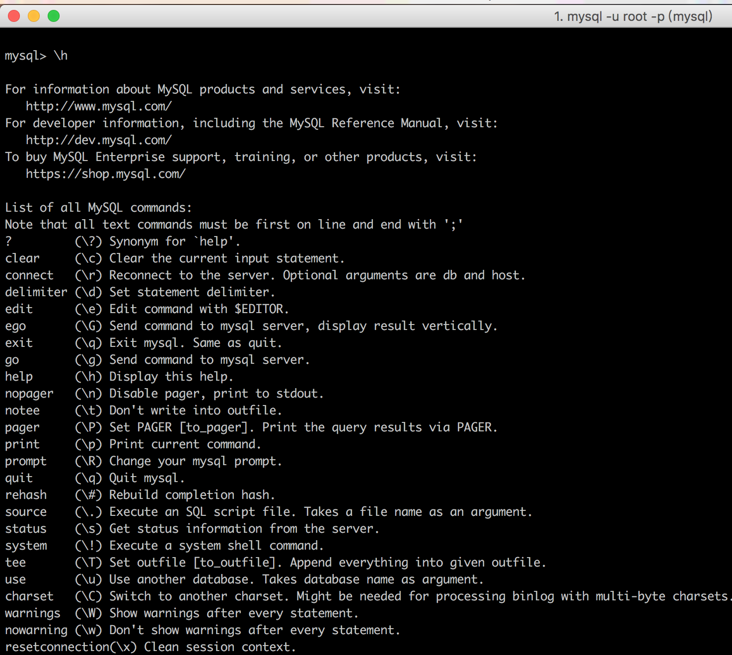Select the 'rehash' command row
Image resolution: width=732 pixels, height=655 pixels.
(140, 495)
